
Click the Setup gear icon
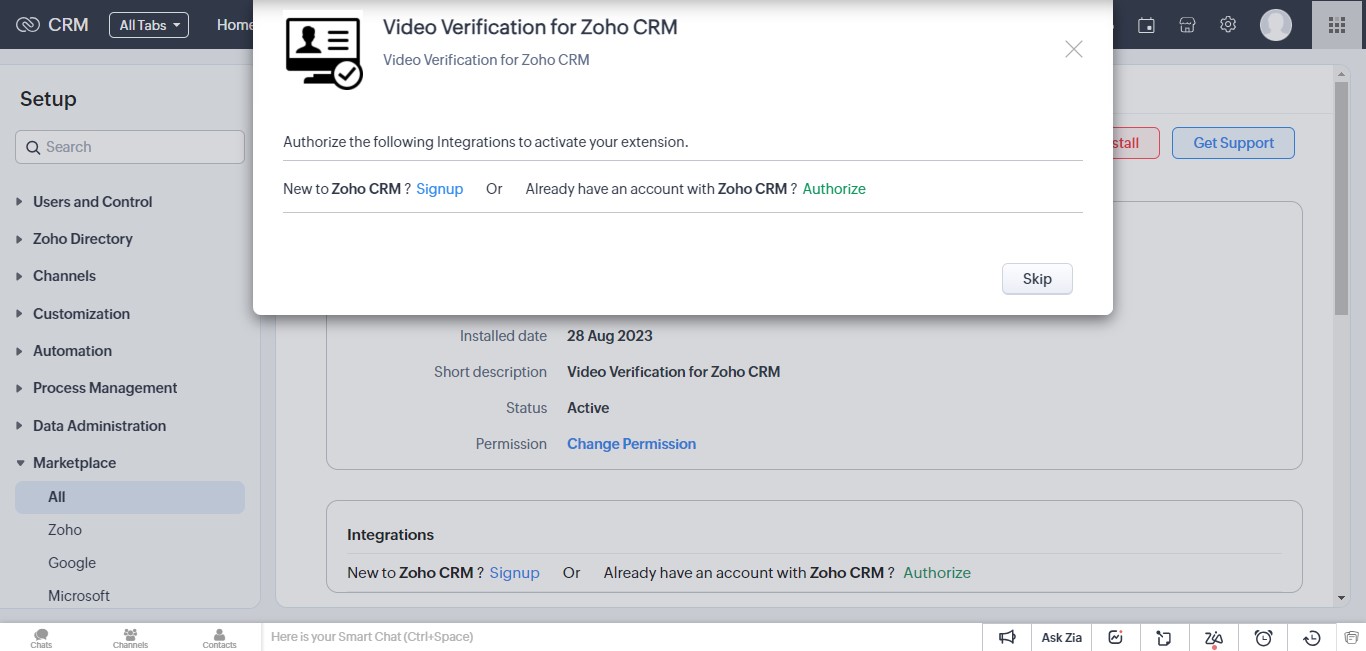pyautogui.click(x=1228, y=25)
